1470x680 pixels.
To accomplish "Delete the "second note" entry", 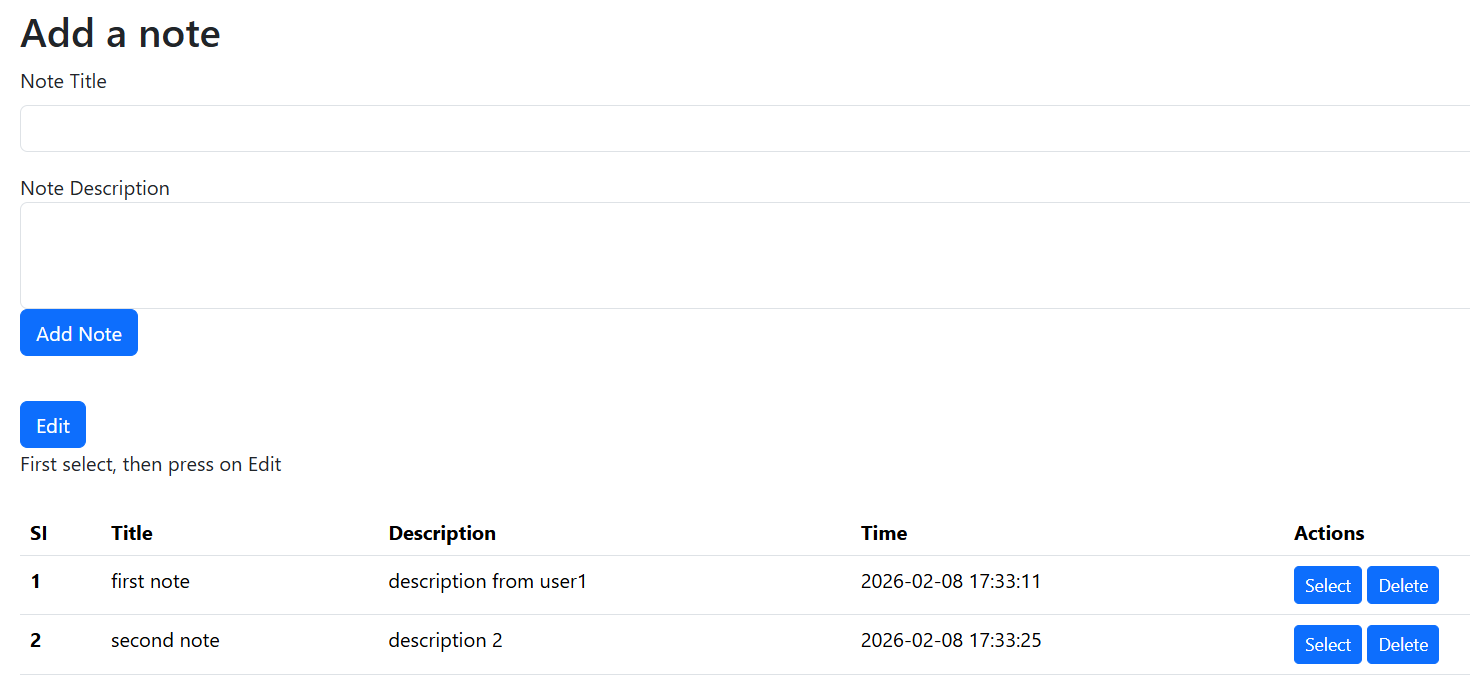I will click(1402, 645).
